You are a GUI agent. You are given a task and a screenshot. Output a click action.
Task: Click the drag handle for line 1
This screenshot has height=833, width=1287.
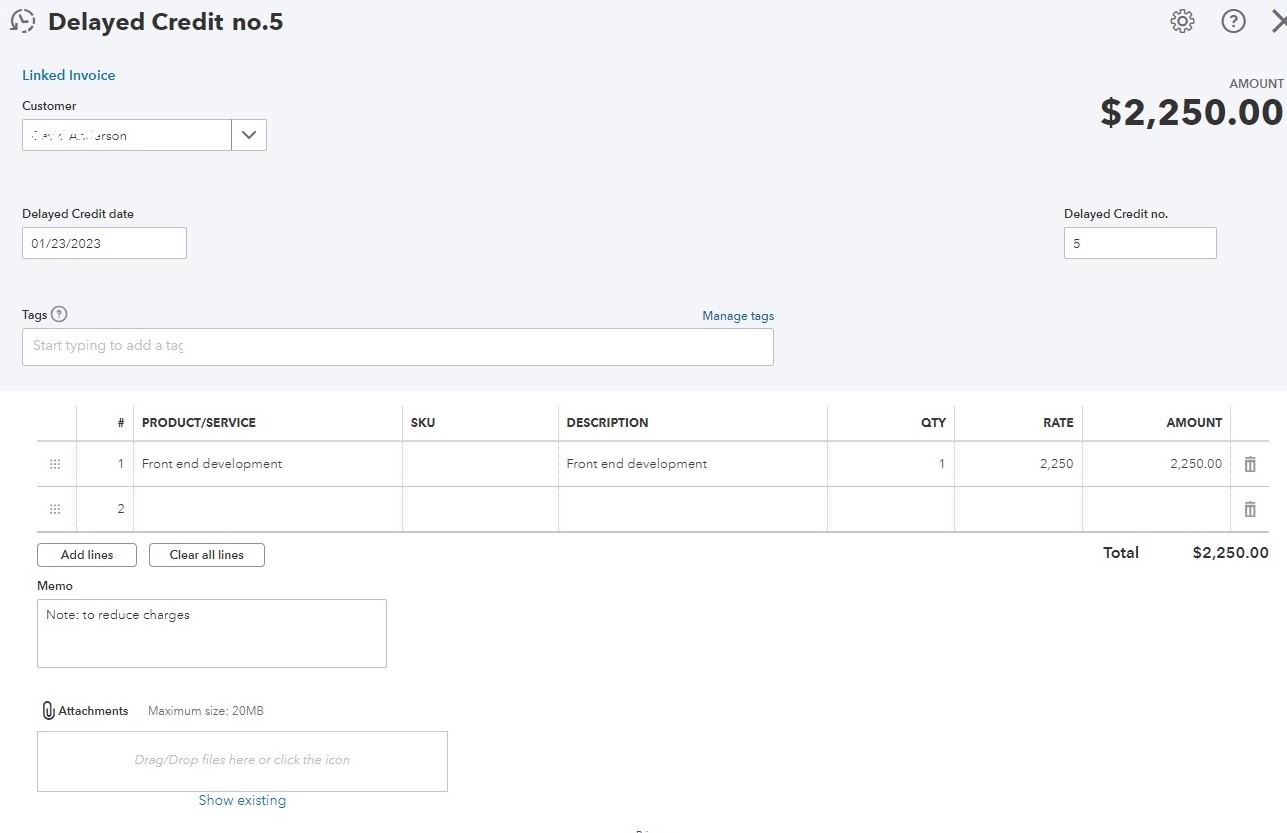click(55, 464)
